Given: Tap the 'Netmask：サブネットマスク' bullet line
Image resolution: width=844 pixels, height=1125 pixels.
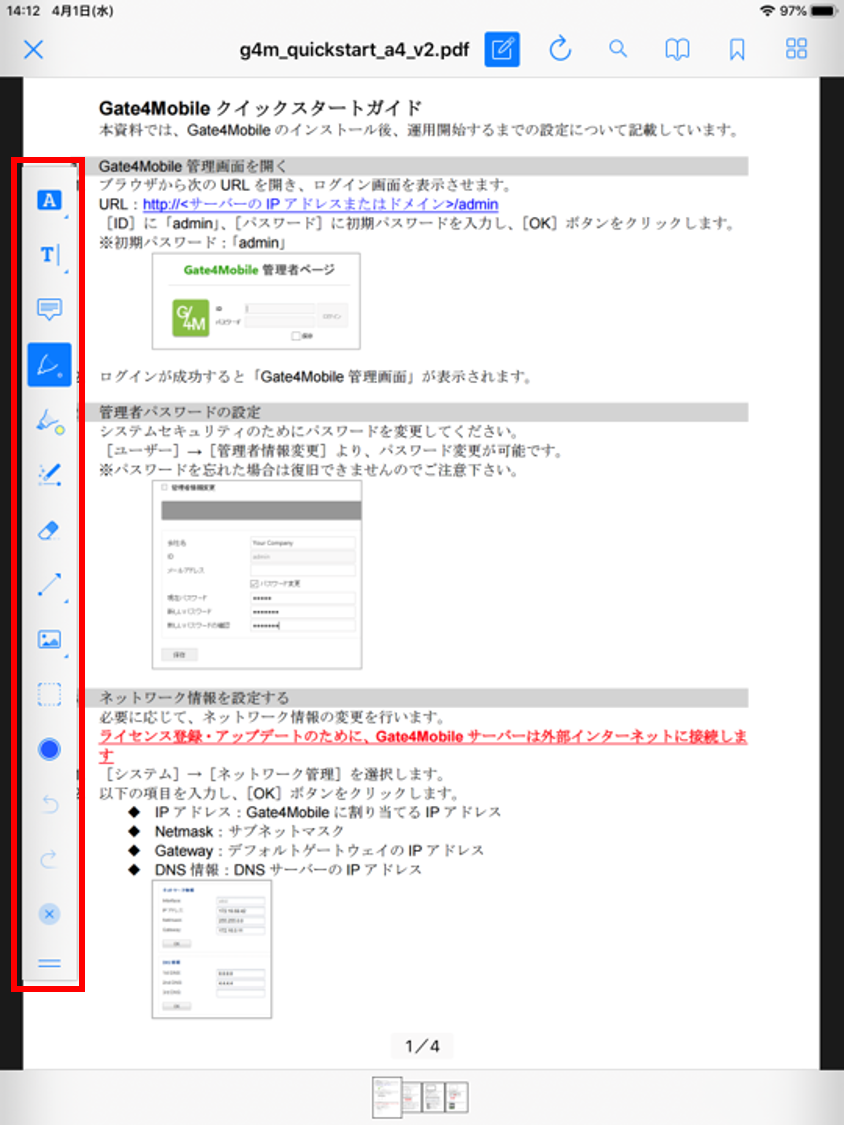Looking at the screenshot, I should tap(249, 832).
